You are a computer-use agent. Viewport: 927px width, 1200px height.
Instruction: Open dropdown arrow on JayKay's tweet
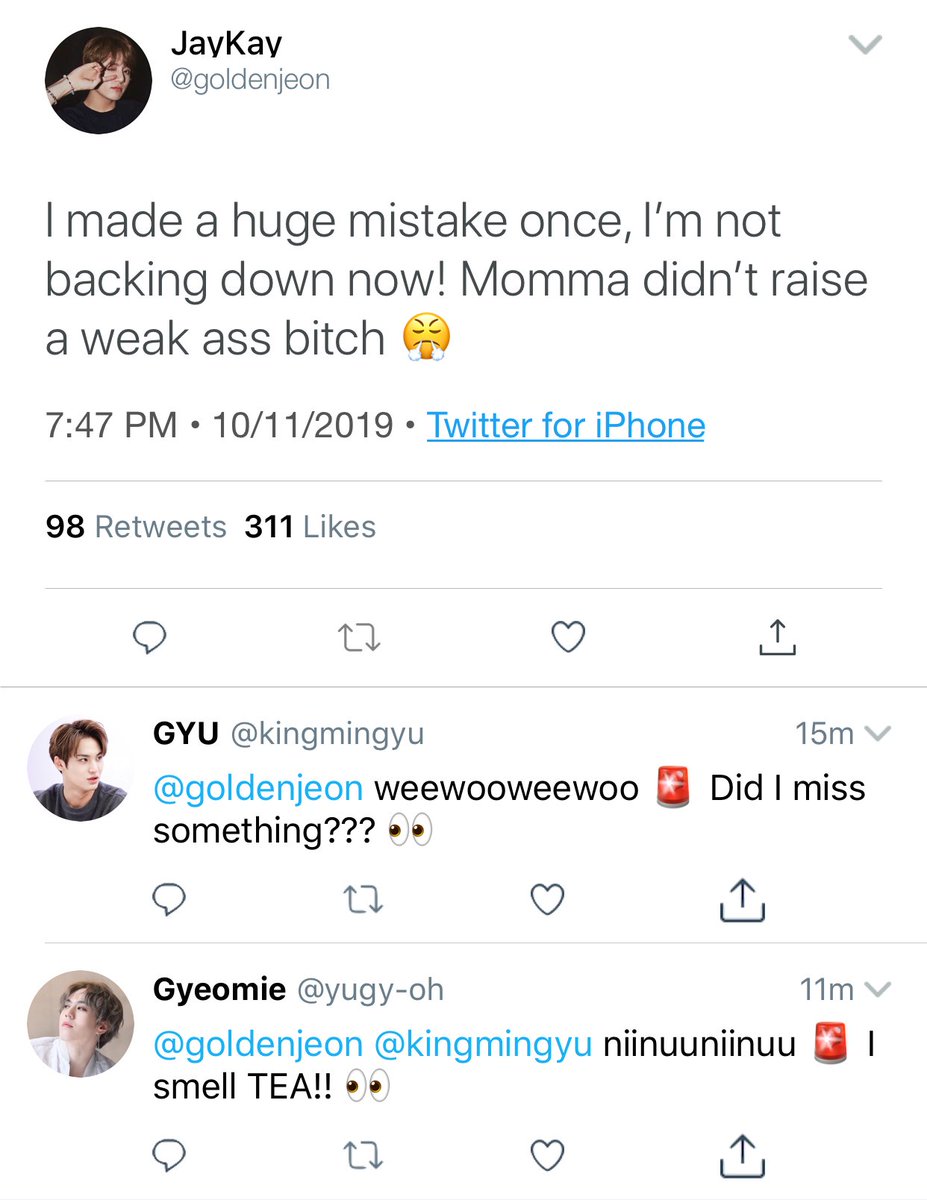click(x=864, y=45)
